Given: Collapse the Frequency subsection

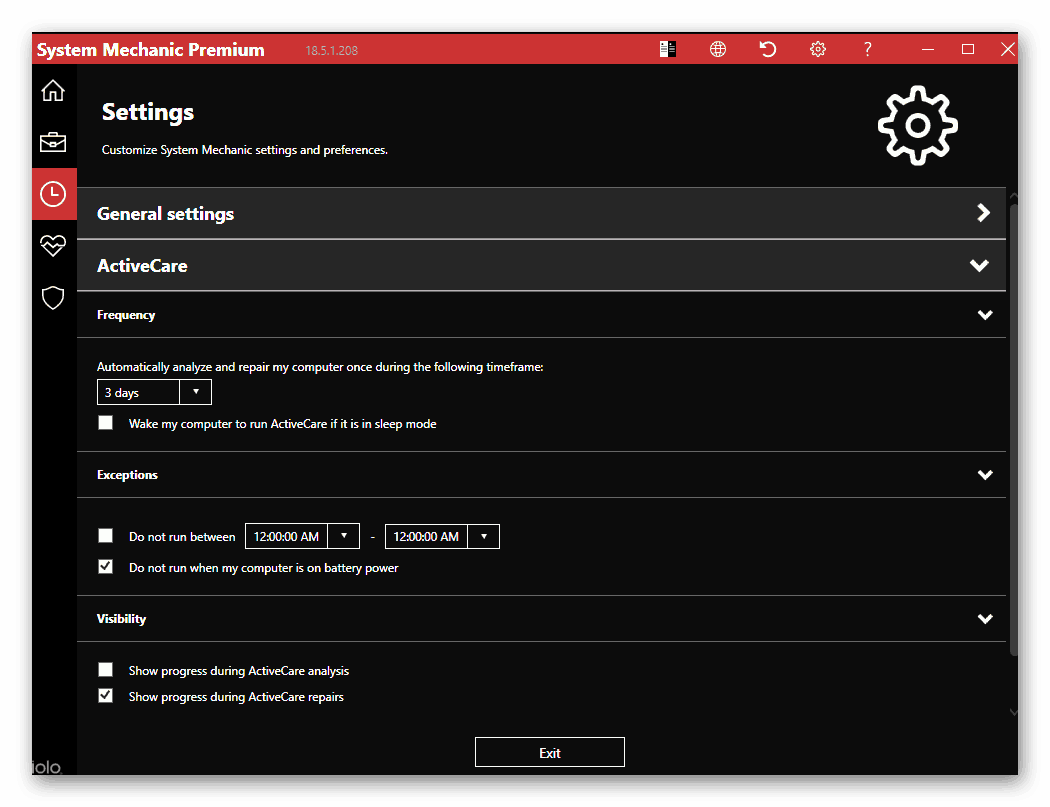Looking at the screenshot, I should [541, 315].
